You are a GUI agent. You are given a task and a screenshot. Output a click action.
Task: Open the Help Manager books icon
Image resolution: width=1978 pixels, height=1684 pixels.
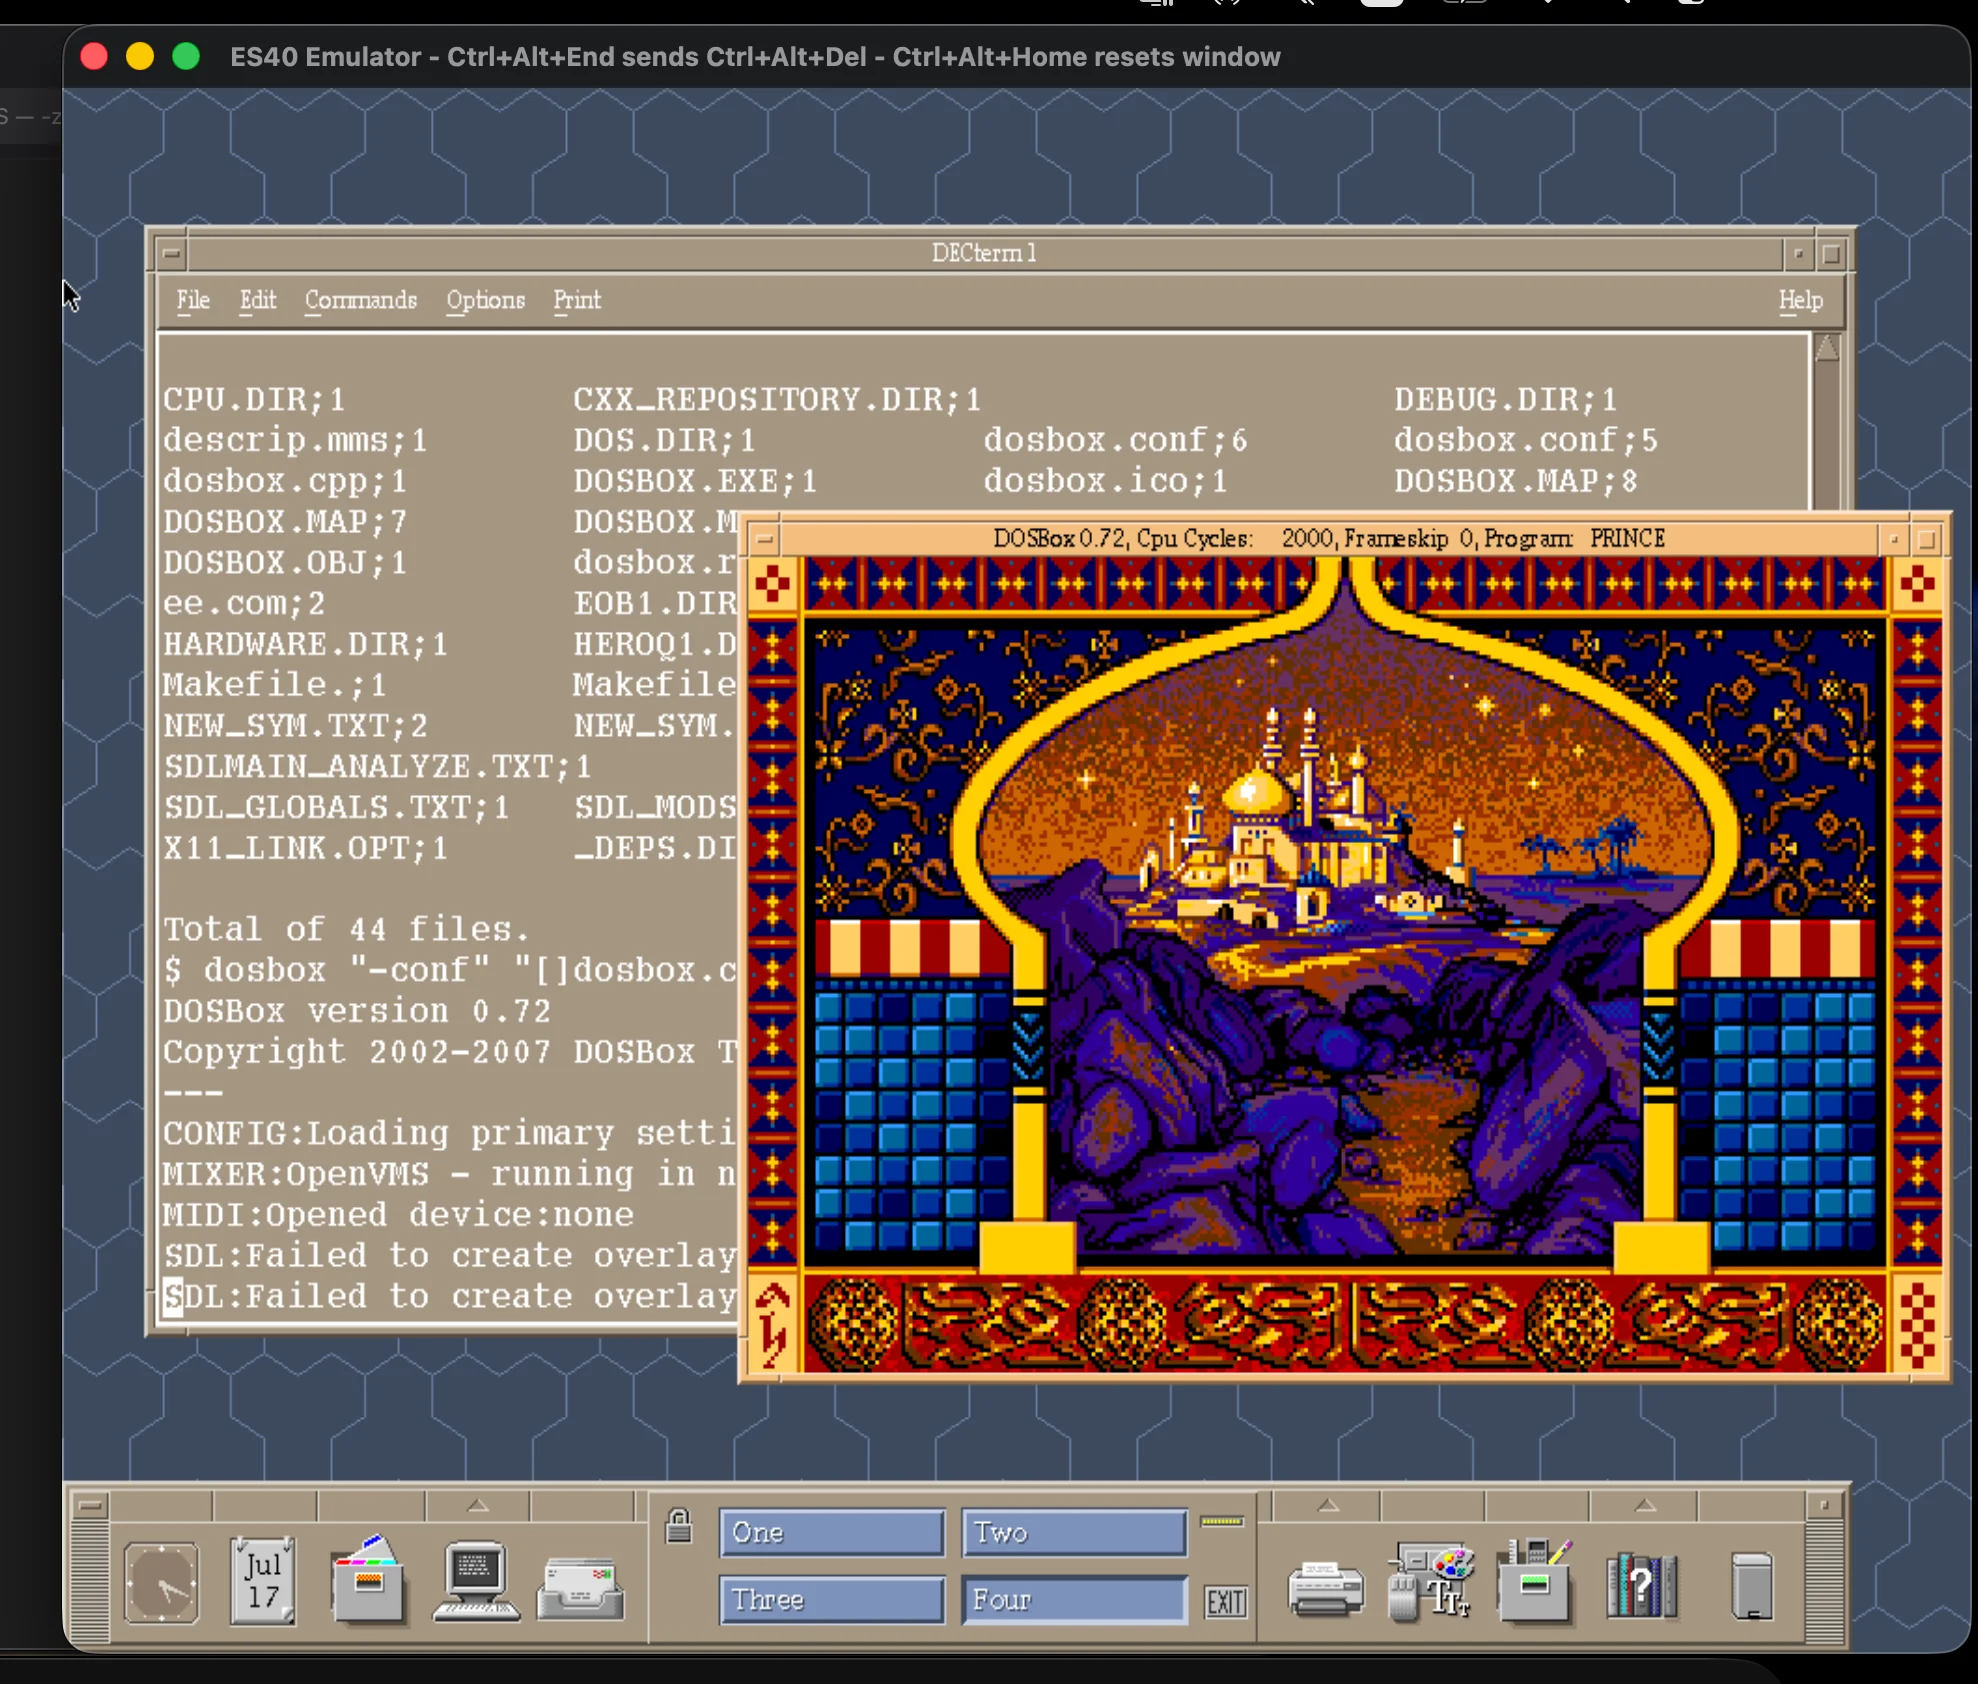(1641, 1584)
